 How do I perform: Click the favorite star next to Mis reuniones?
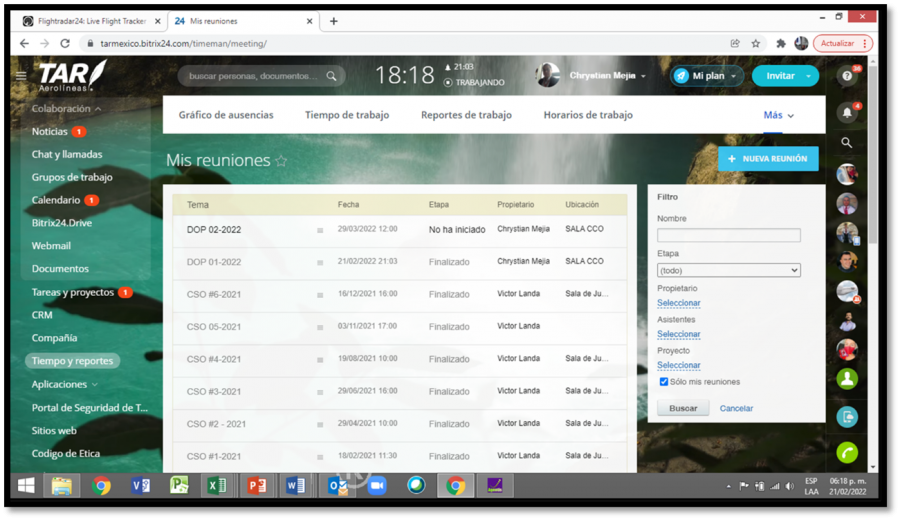coord(281,161)
